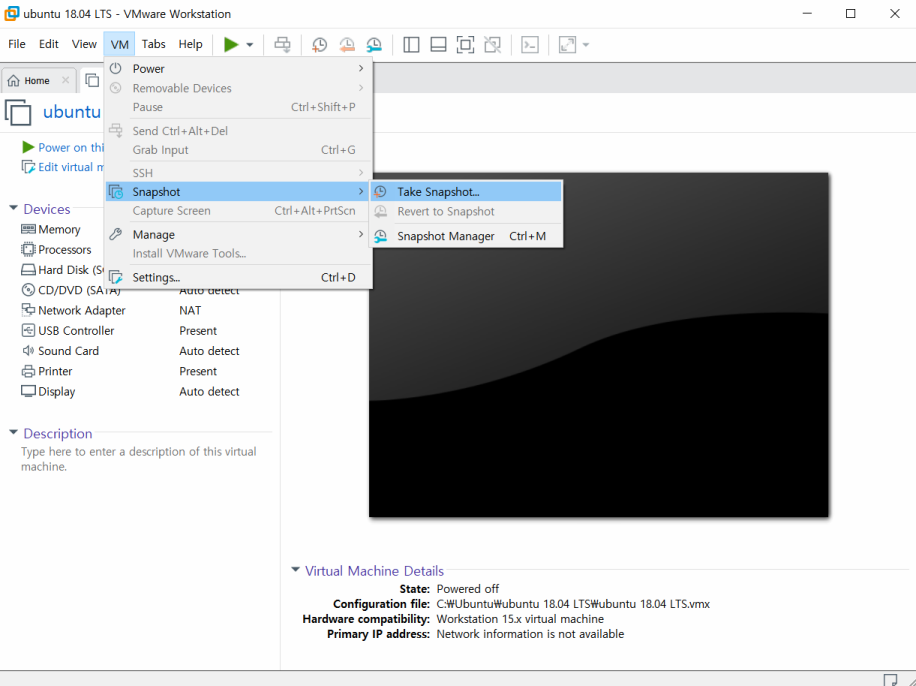Click the VM menu in the menu bar
Image resolution: width=916 pixels, height=686 pixels.
tap(119, 44)
